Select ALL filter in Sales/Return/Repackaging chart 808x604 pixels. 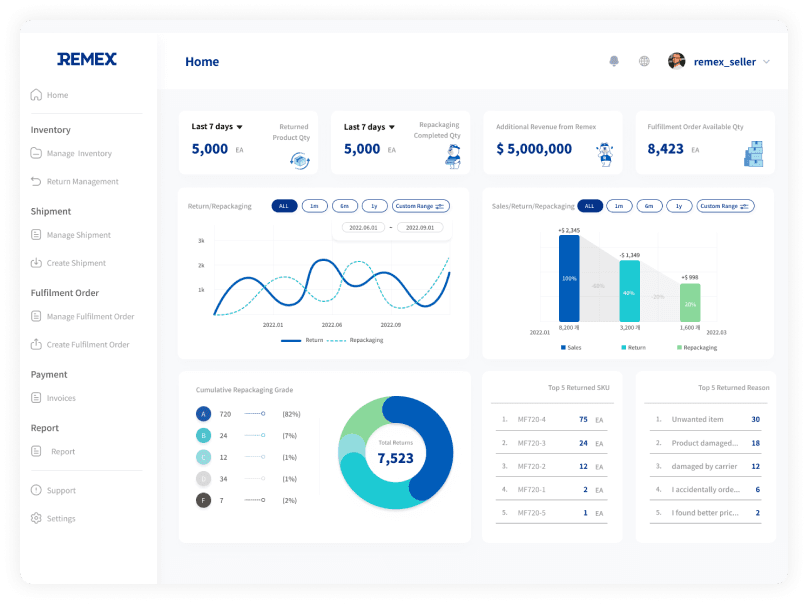pos(590,206)
